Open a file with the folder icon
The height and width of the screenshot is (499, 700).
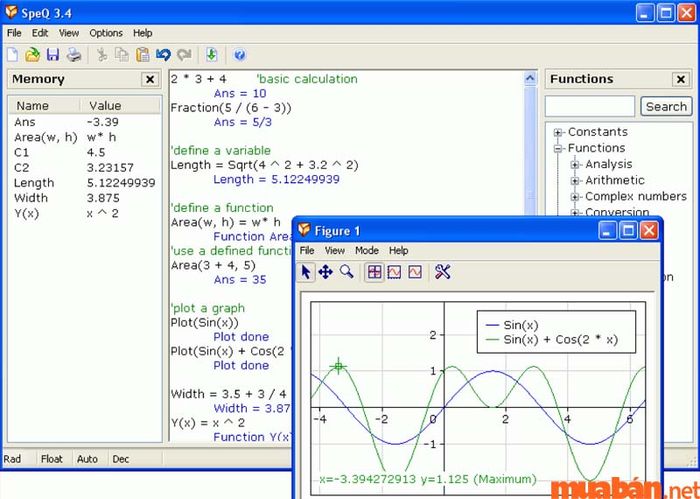point(32,55)
